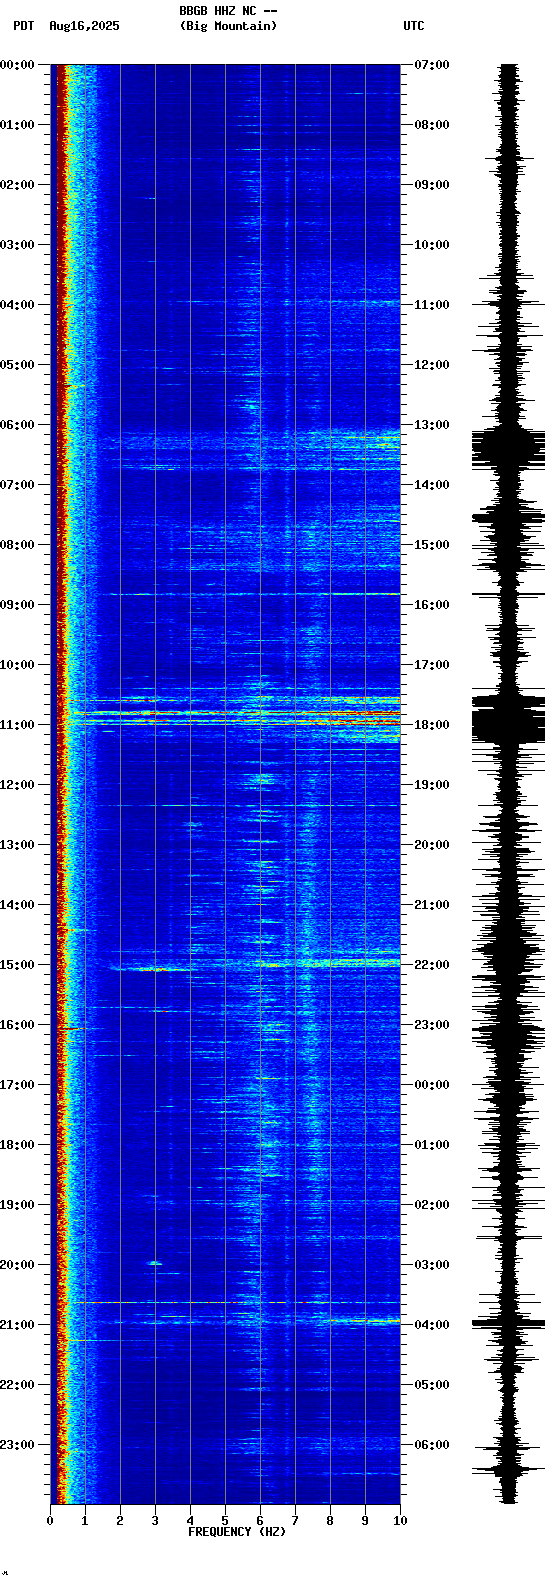The image size is (552, 1584).
Task: Select the 06:00 tick label on the PDT axis
Action: click(x=17, y=425)
